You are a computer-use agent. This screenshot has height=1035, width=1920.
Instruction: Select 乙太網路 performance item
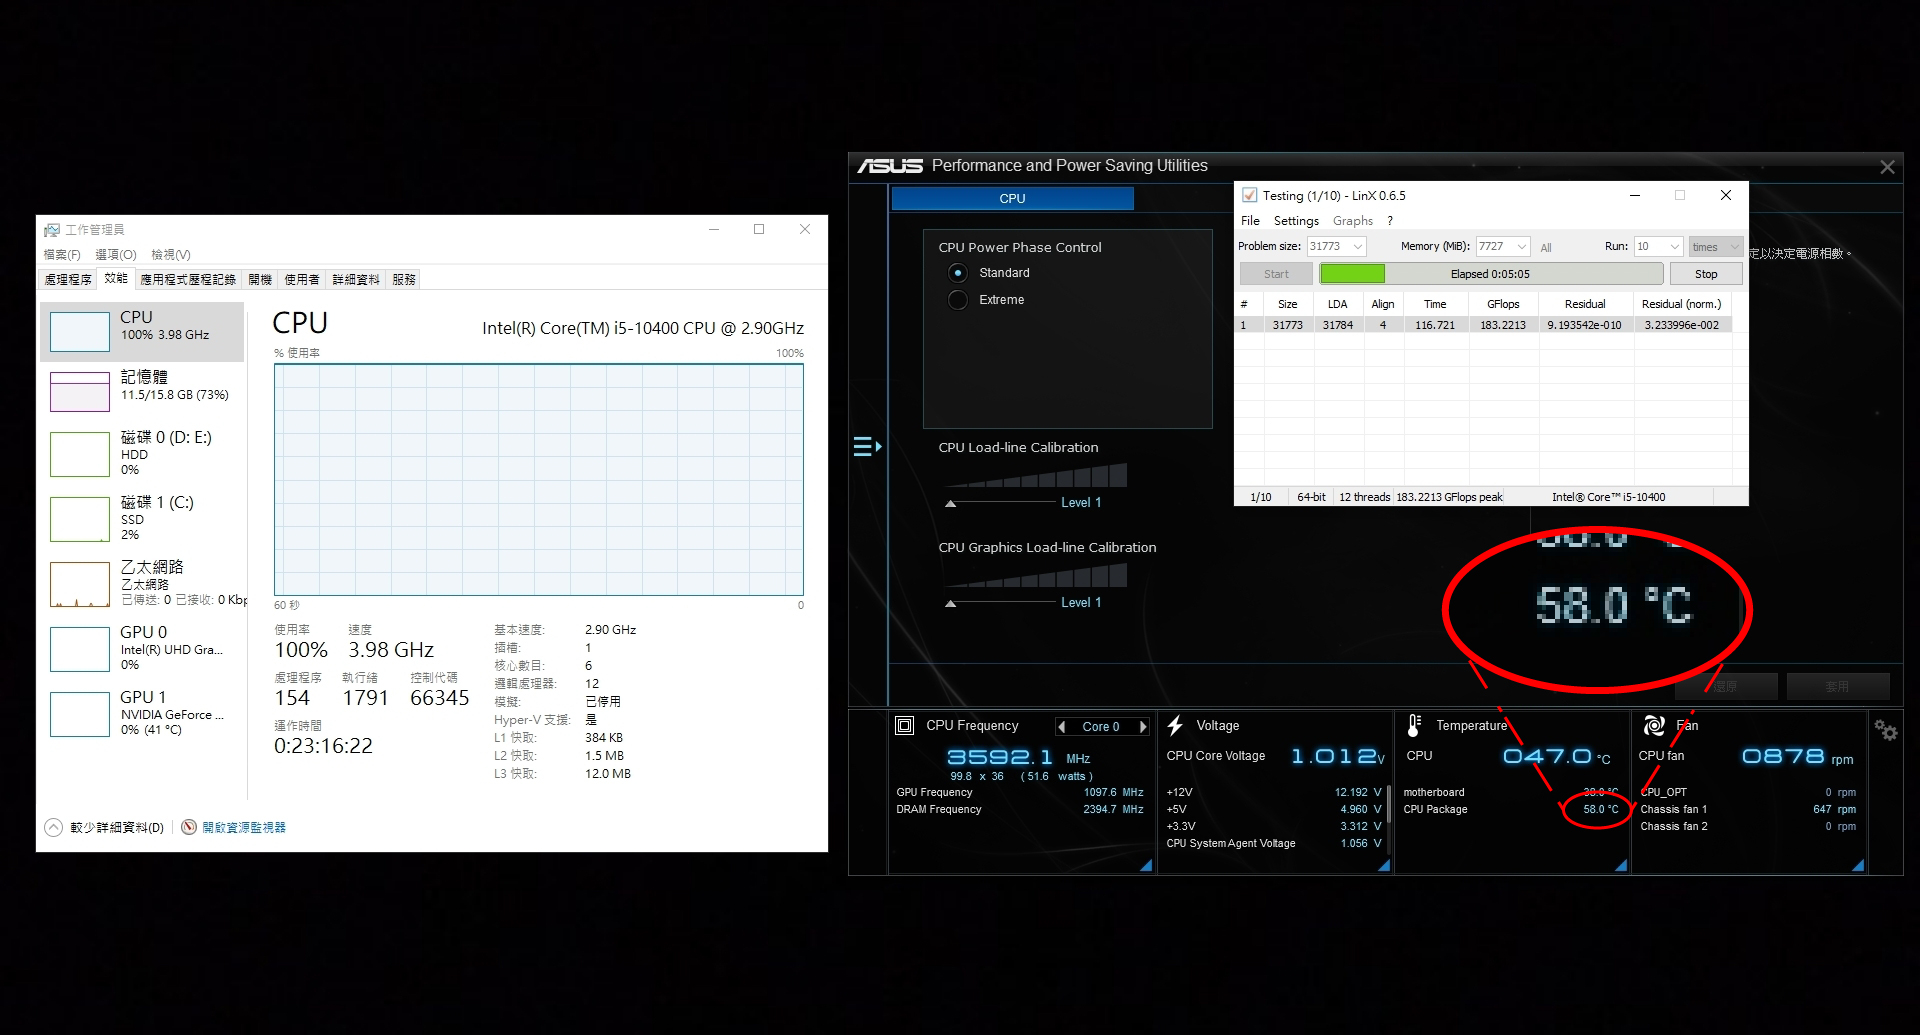[142, 583]
